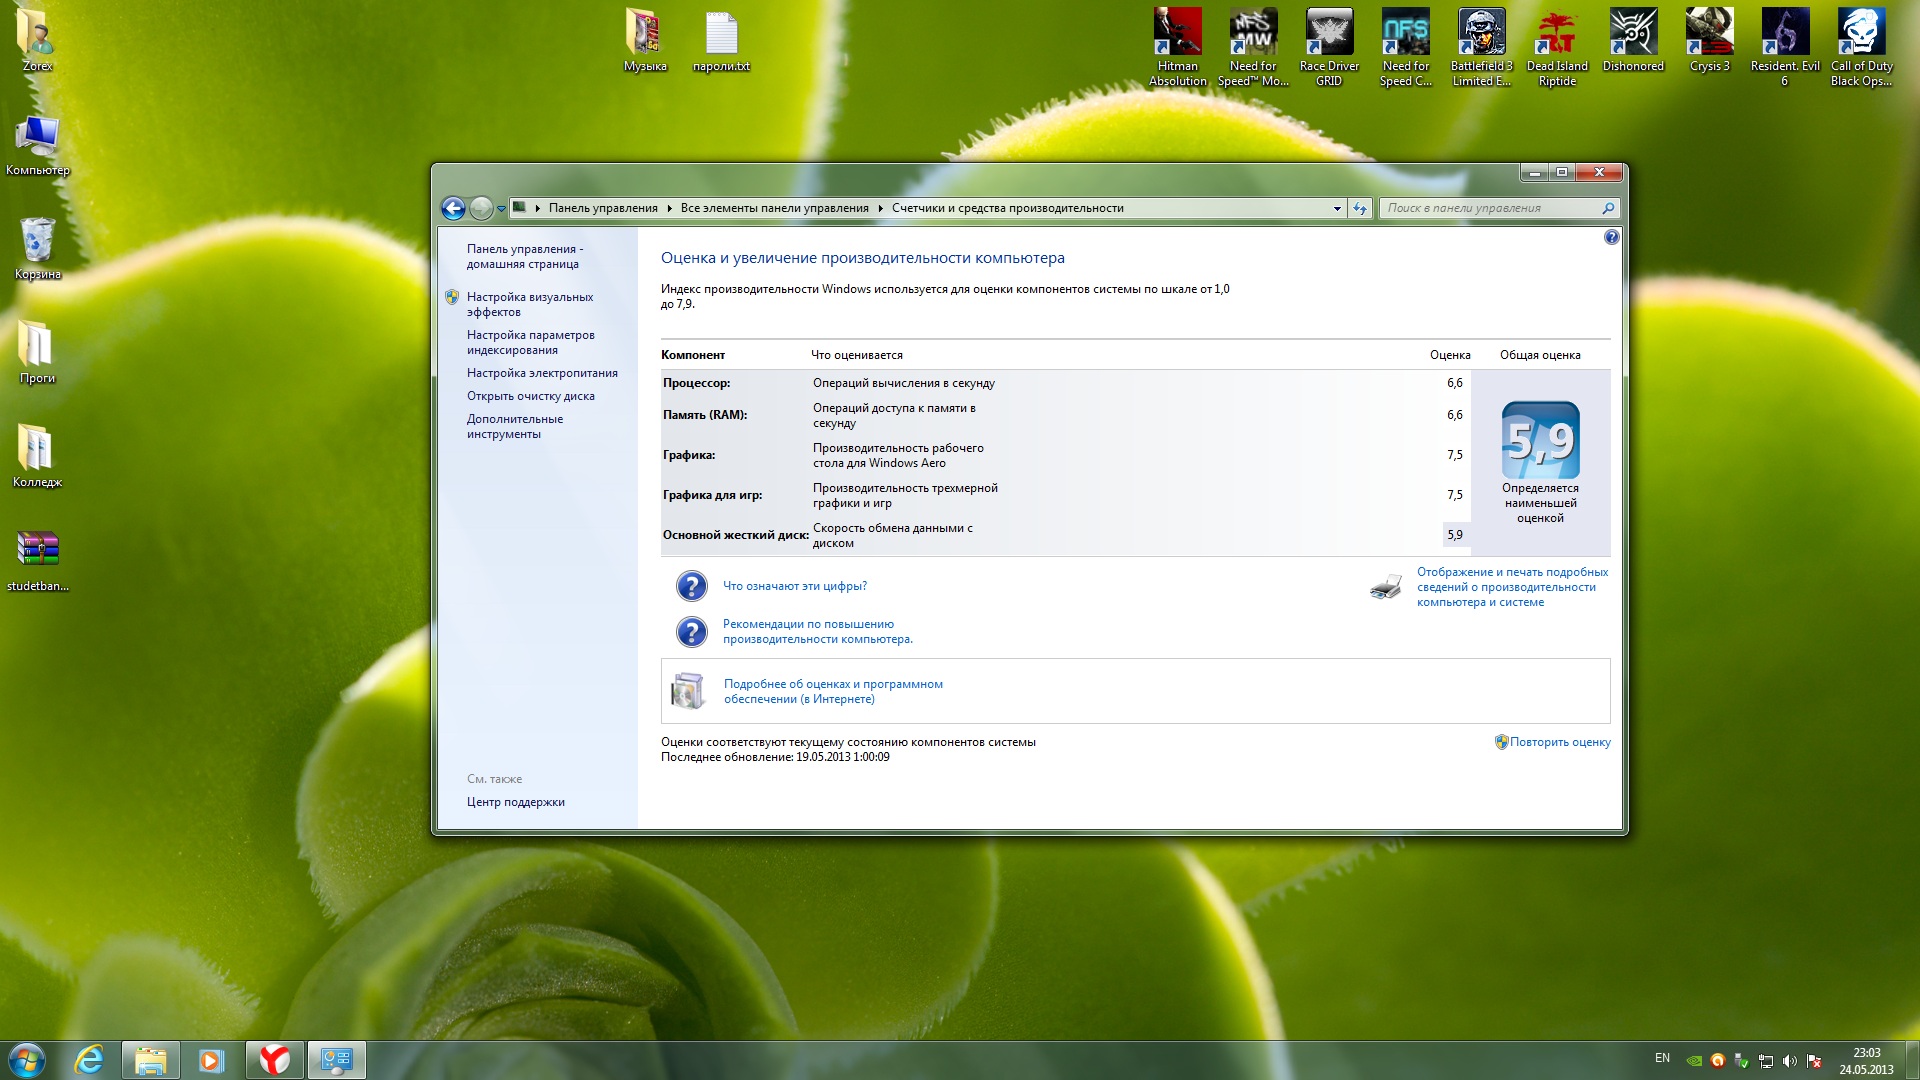
Task: Click the EN language indicator in taskbar
Action: pos(1662,1058)
